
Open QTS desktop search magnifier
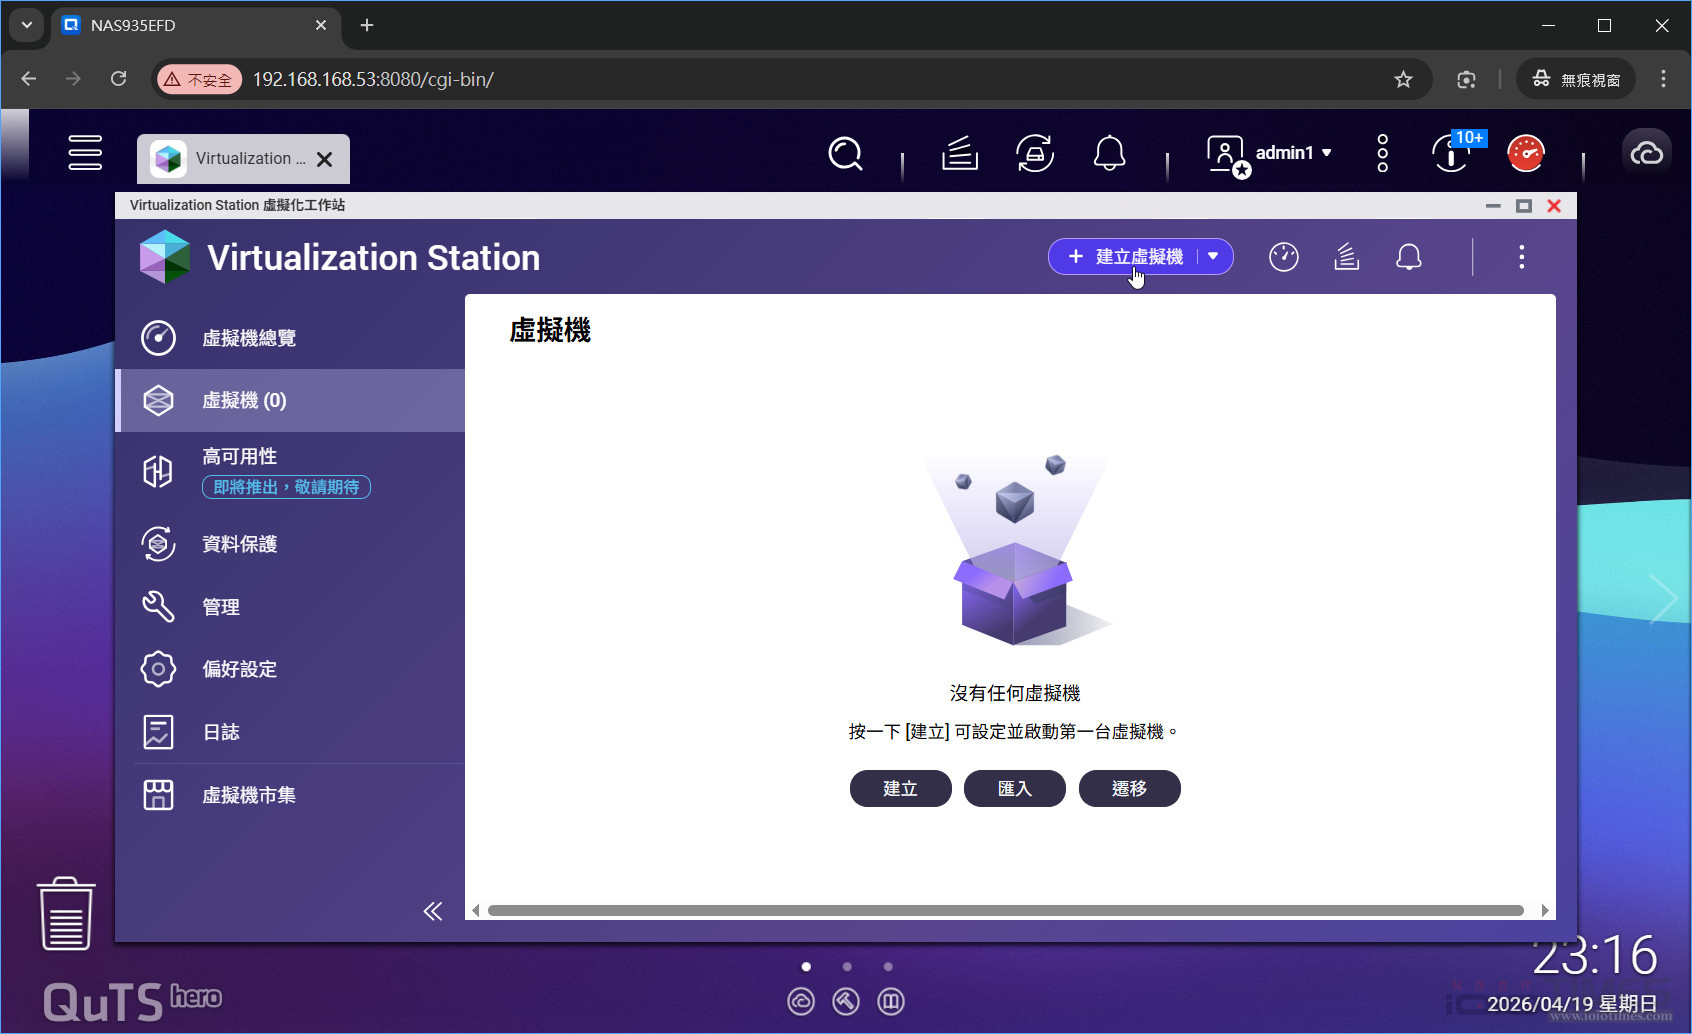click(846, 154)
